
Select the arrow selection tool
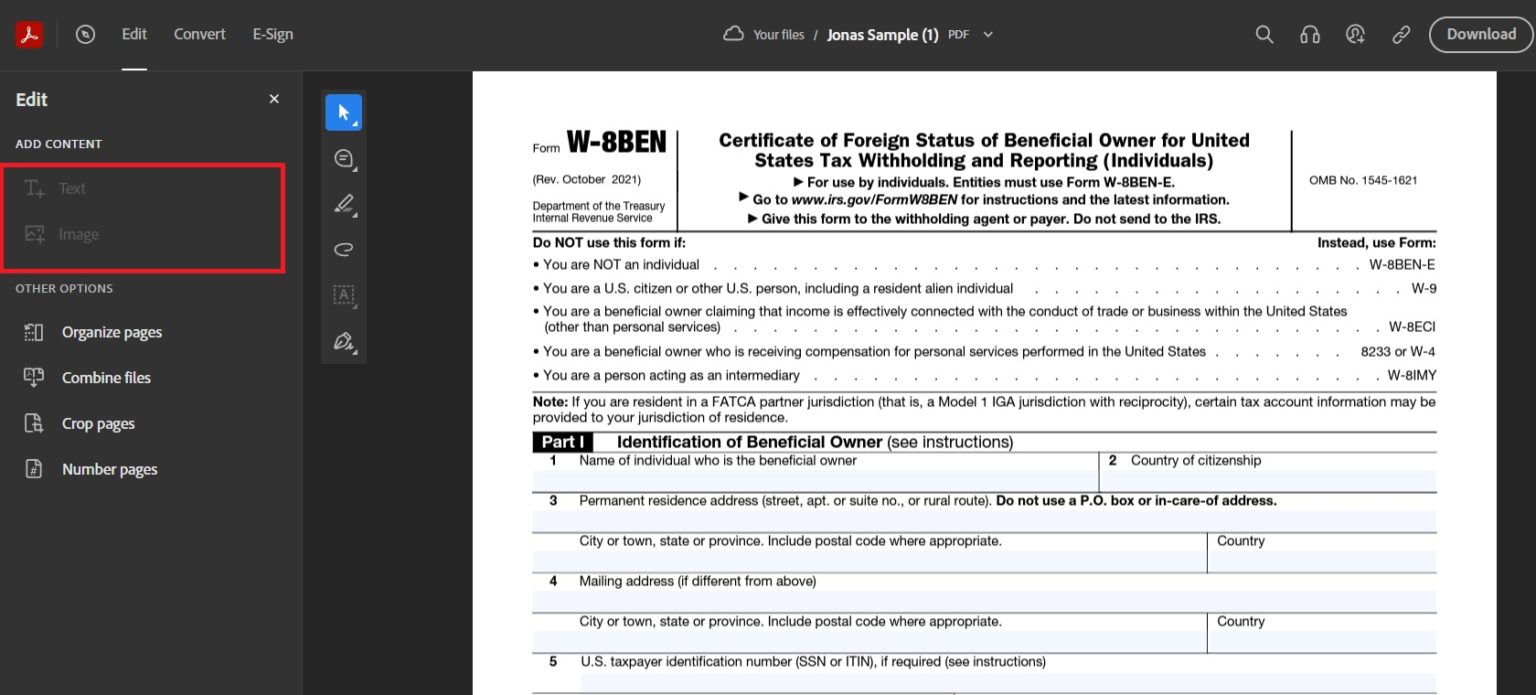[x=343, y=112]
